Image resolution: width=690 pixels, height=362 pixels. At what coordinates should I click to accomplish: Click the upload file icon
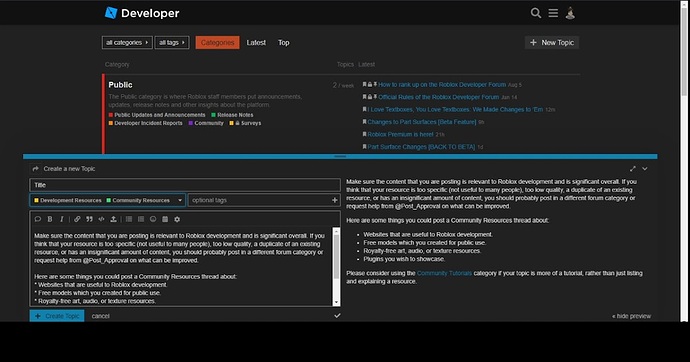point(113,219)
